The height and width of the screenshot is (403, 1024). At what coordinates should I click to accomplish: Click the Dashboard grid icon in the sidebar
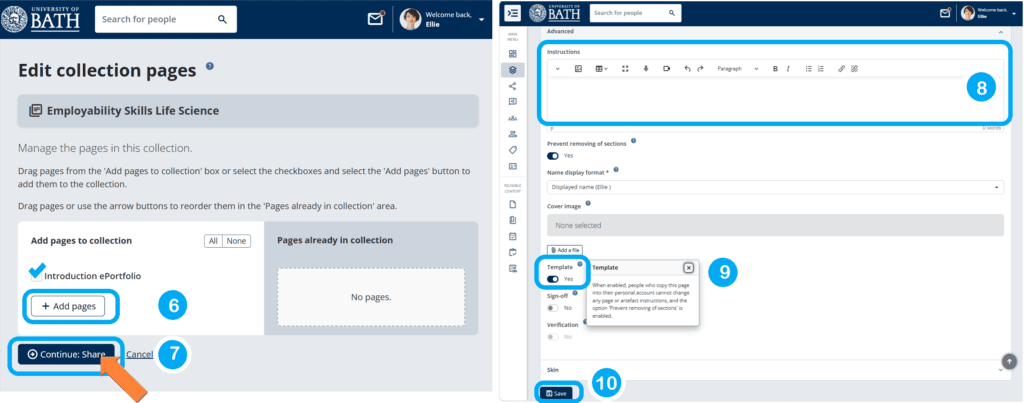tap(513, 54)
